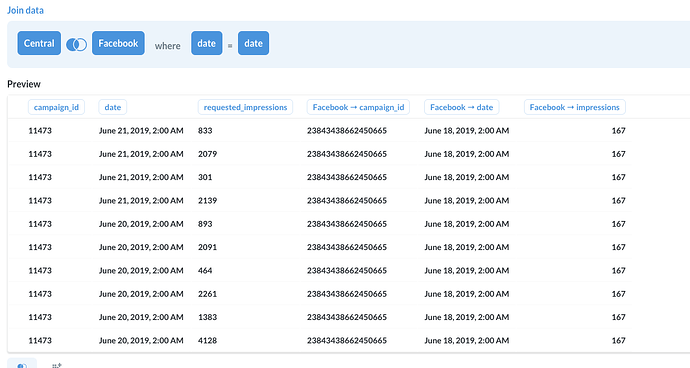Click the where keyword in the join clause
690x368 pixels.
[x=168, y=46]
